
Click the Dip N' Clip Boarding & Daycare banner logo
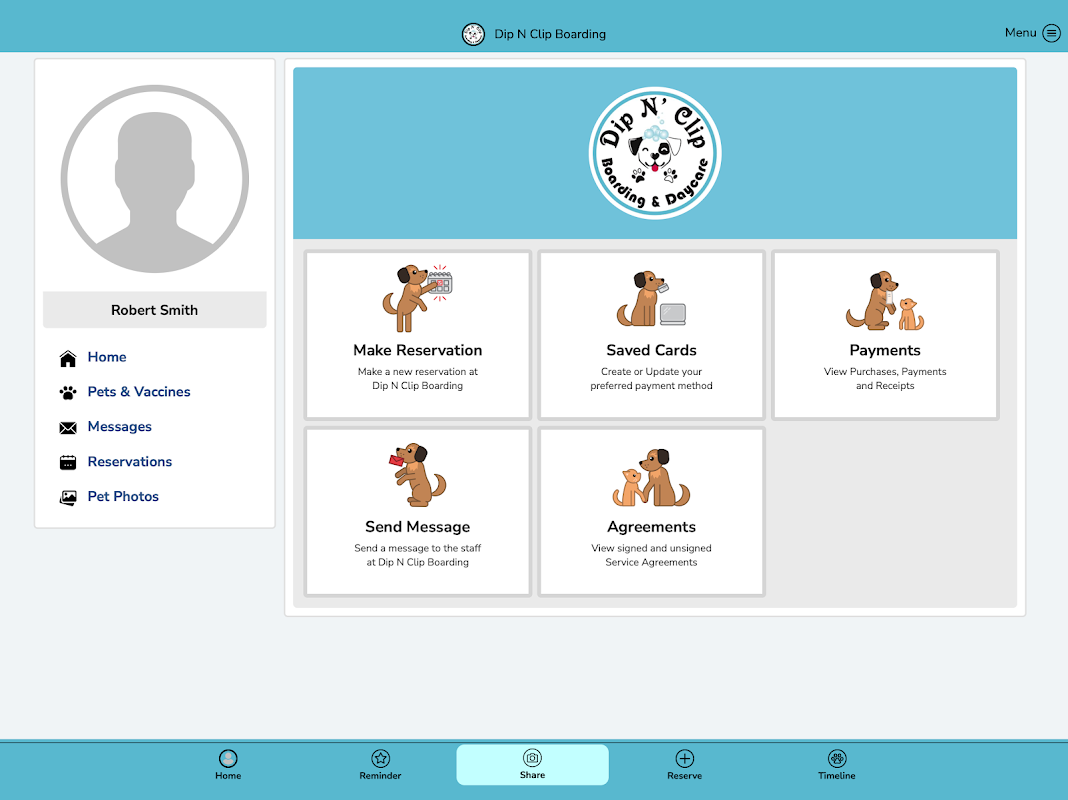655,153
